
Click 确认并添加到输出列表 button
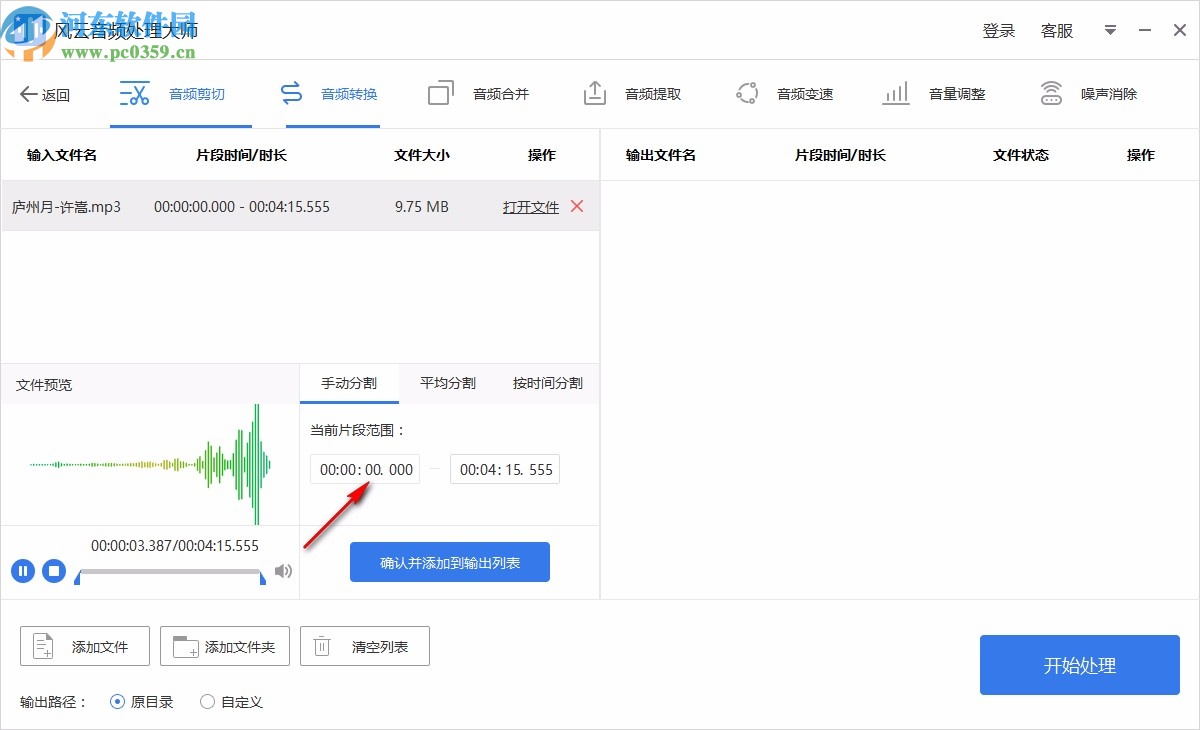[x=449, y=562]
